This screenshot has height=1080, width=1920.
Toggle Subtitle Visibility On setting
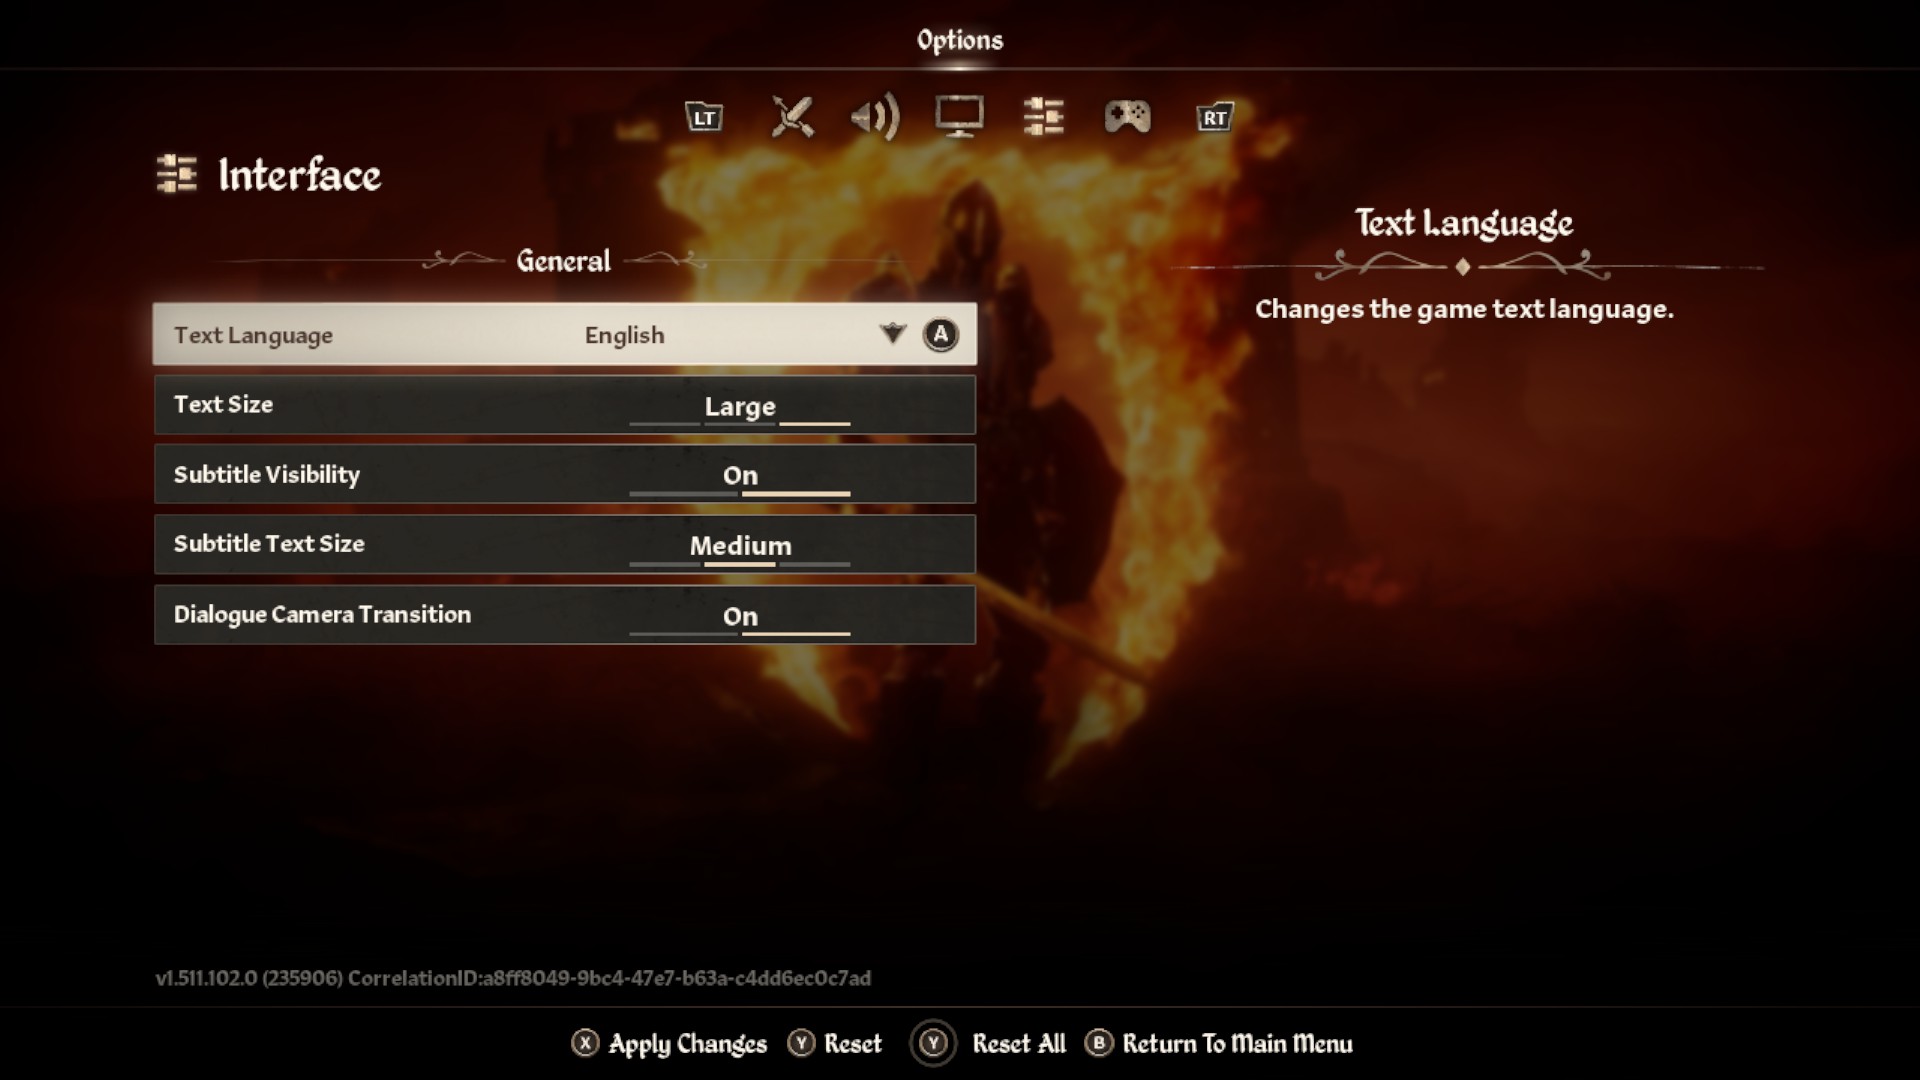(740, 476)
